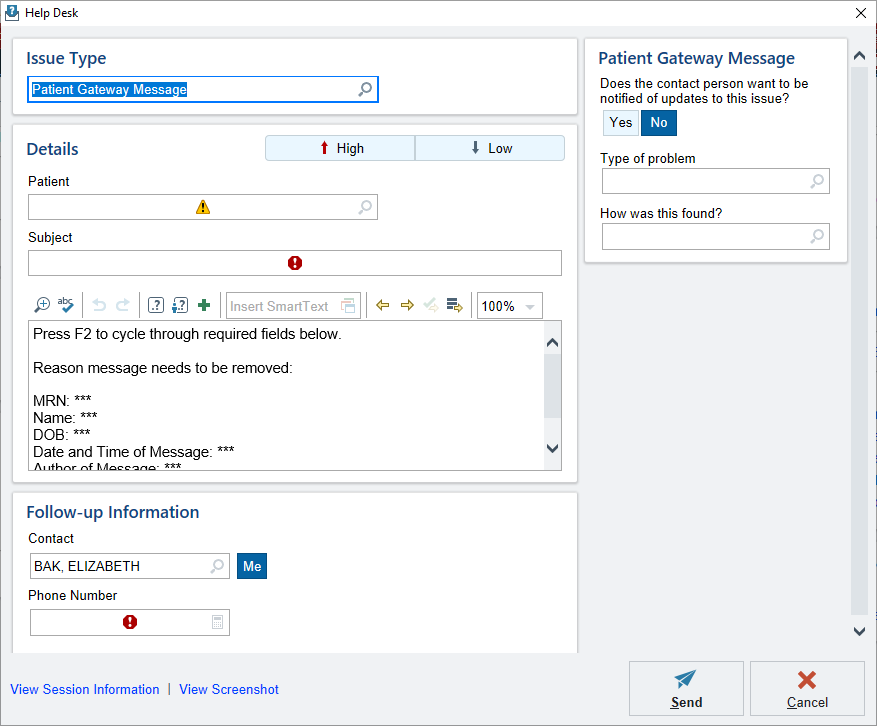Click the green plus icon in editor toolbar
877x726 pixels.
(204, 306)
